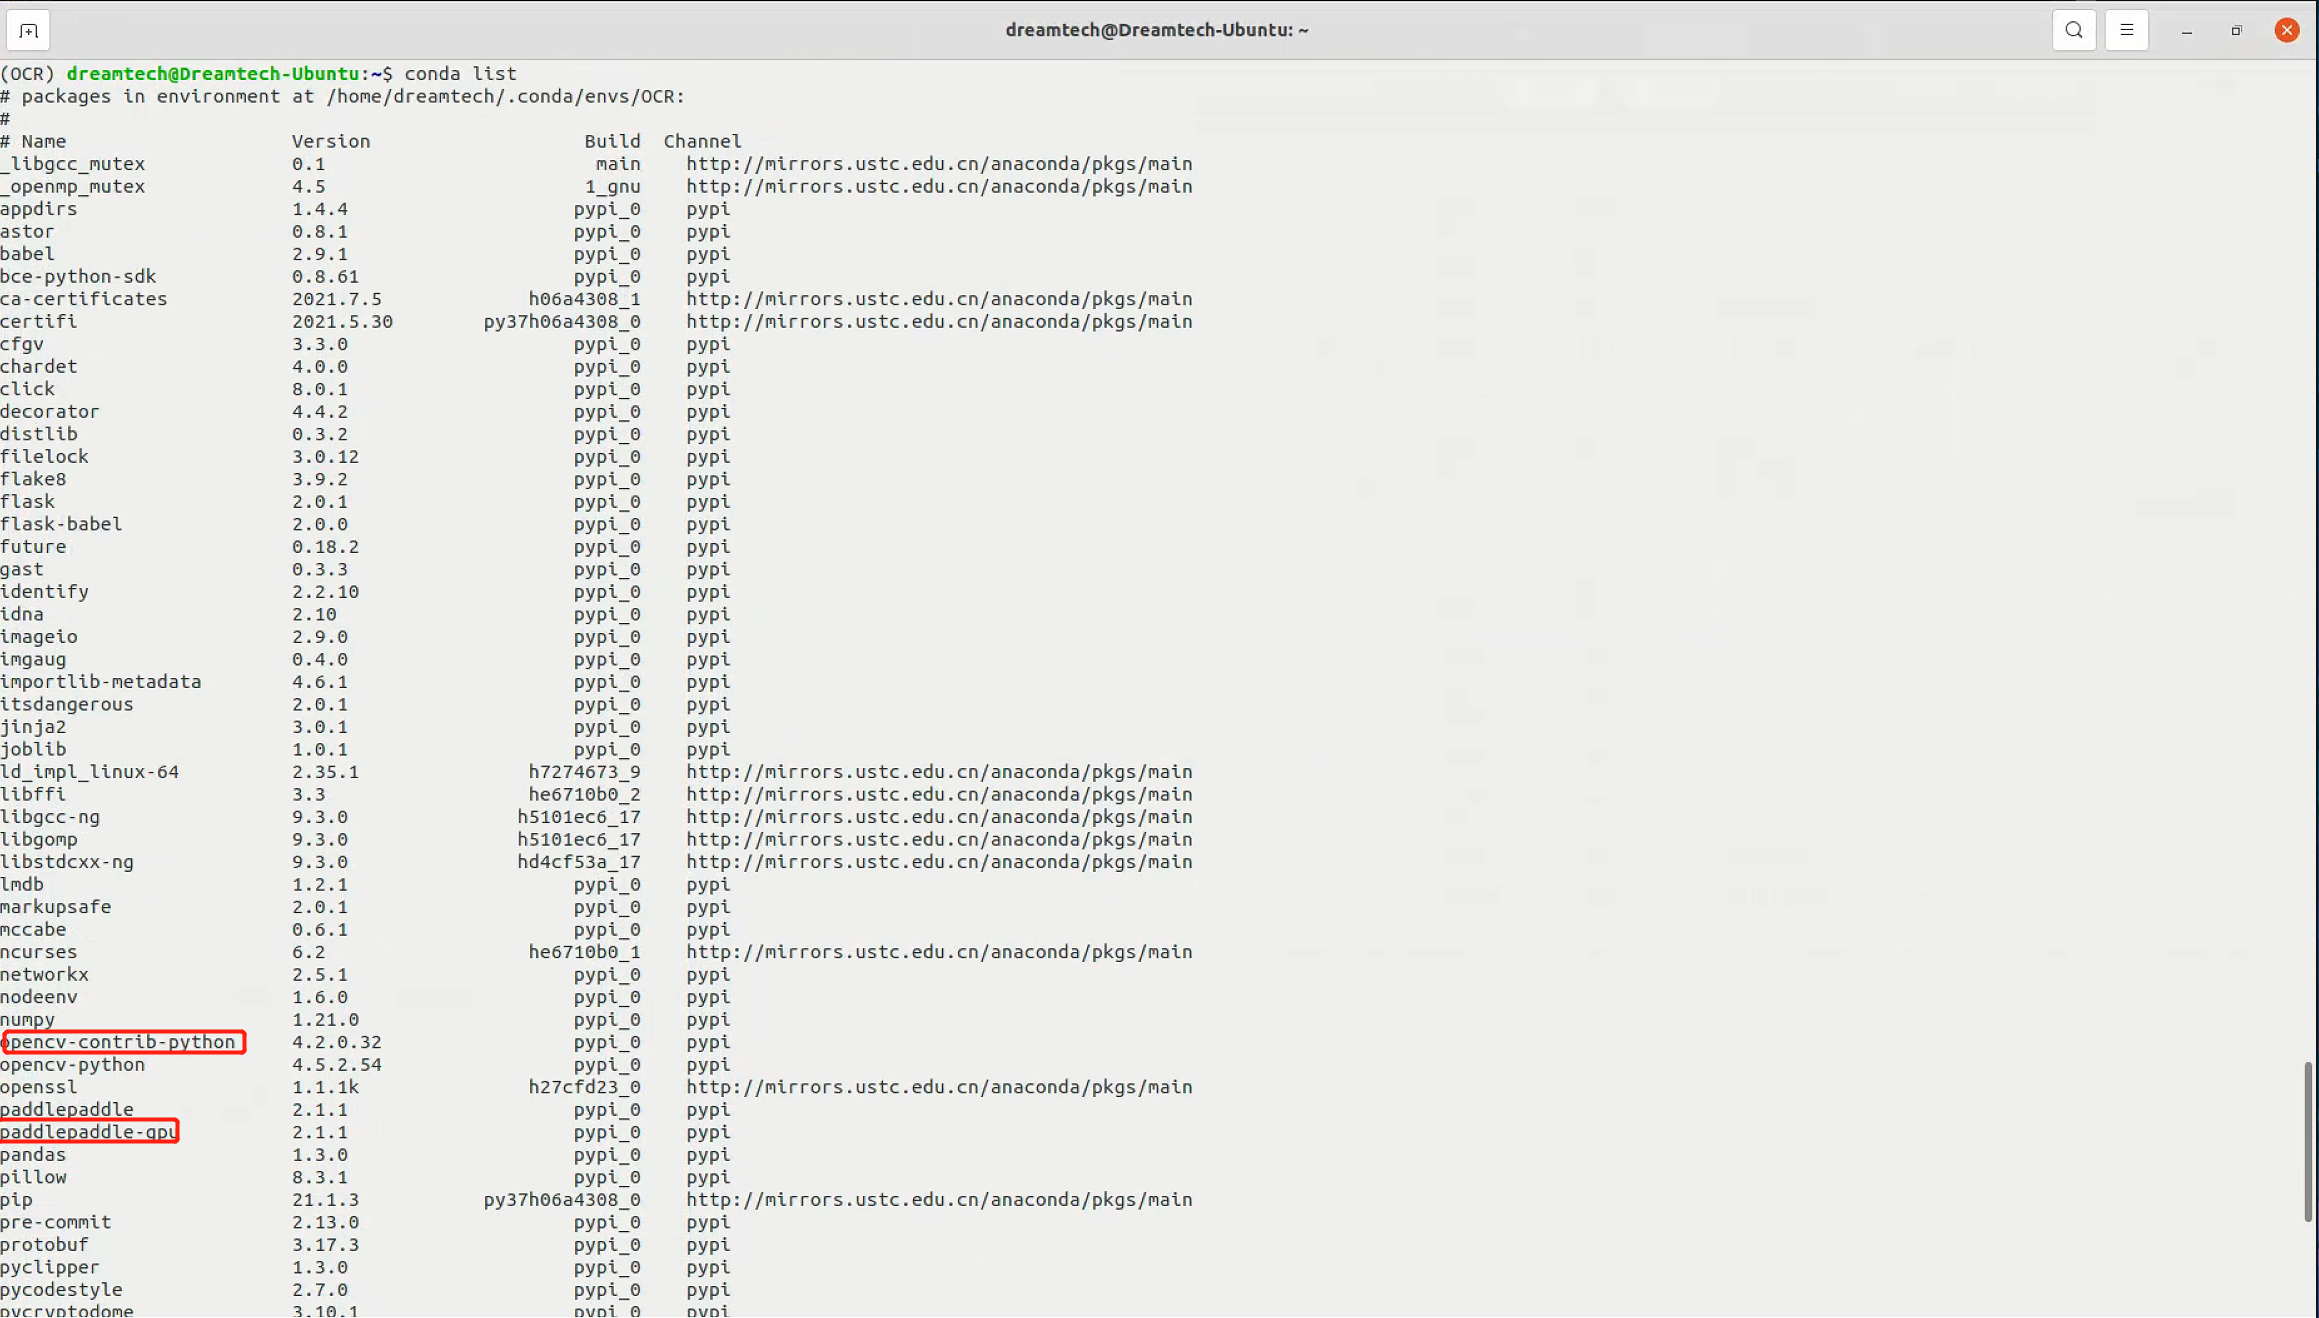Click numpy version 1.21.0
Image resolution: width=2319 pixels, height=1318 pixels.
click(x=325, y=1020)
